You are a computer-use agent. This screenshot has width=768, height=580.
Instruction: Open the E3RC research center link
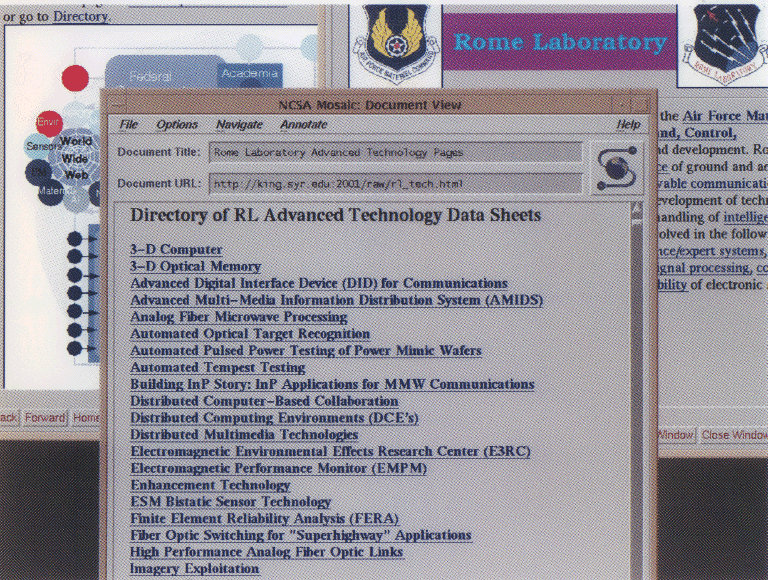click(x=330, y=451)
